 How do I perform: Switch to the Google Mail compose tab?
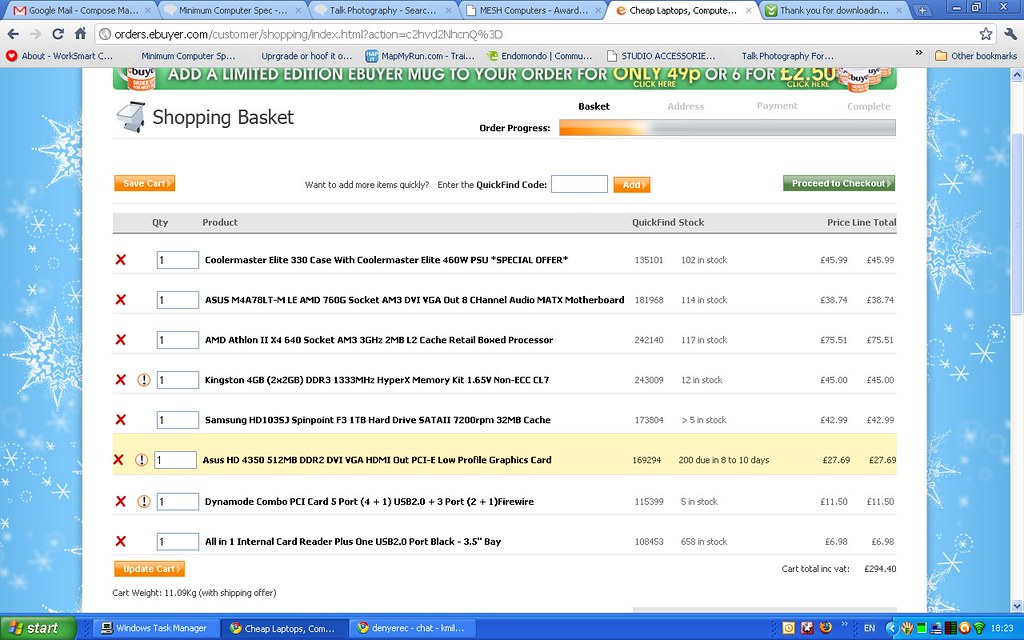pos(81,10)
